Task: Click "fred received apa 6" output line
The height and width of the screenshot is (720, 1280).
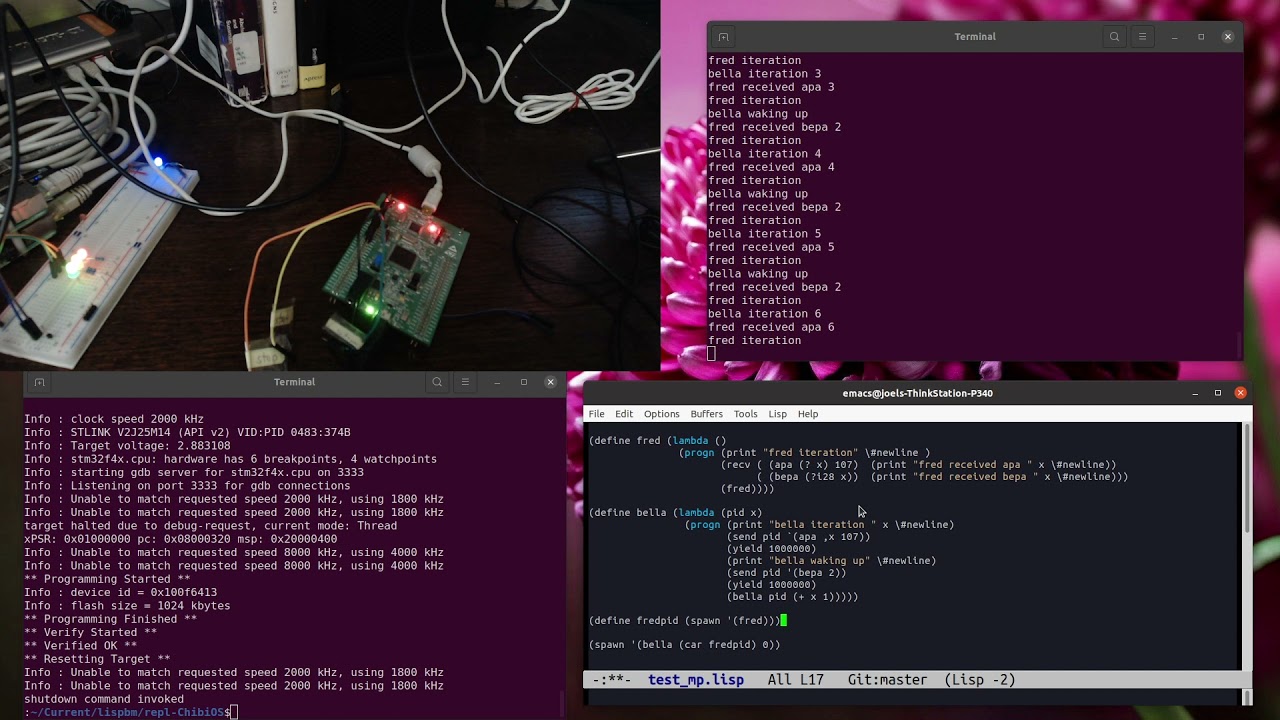Action: point(771,327)
